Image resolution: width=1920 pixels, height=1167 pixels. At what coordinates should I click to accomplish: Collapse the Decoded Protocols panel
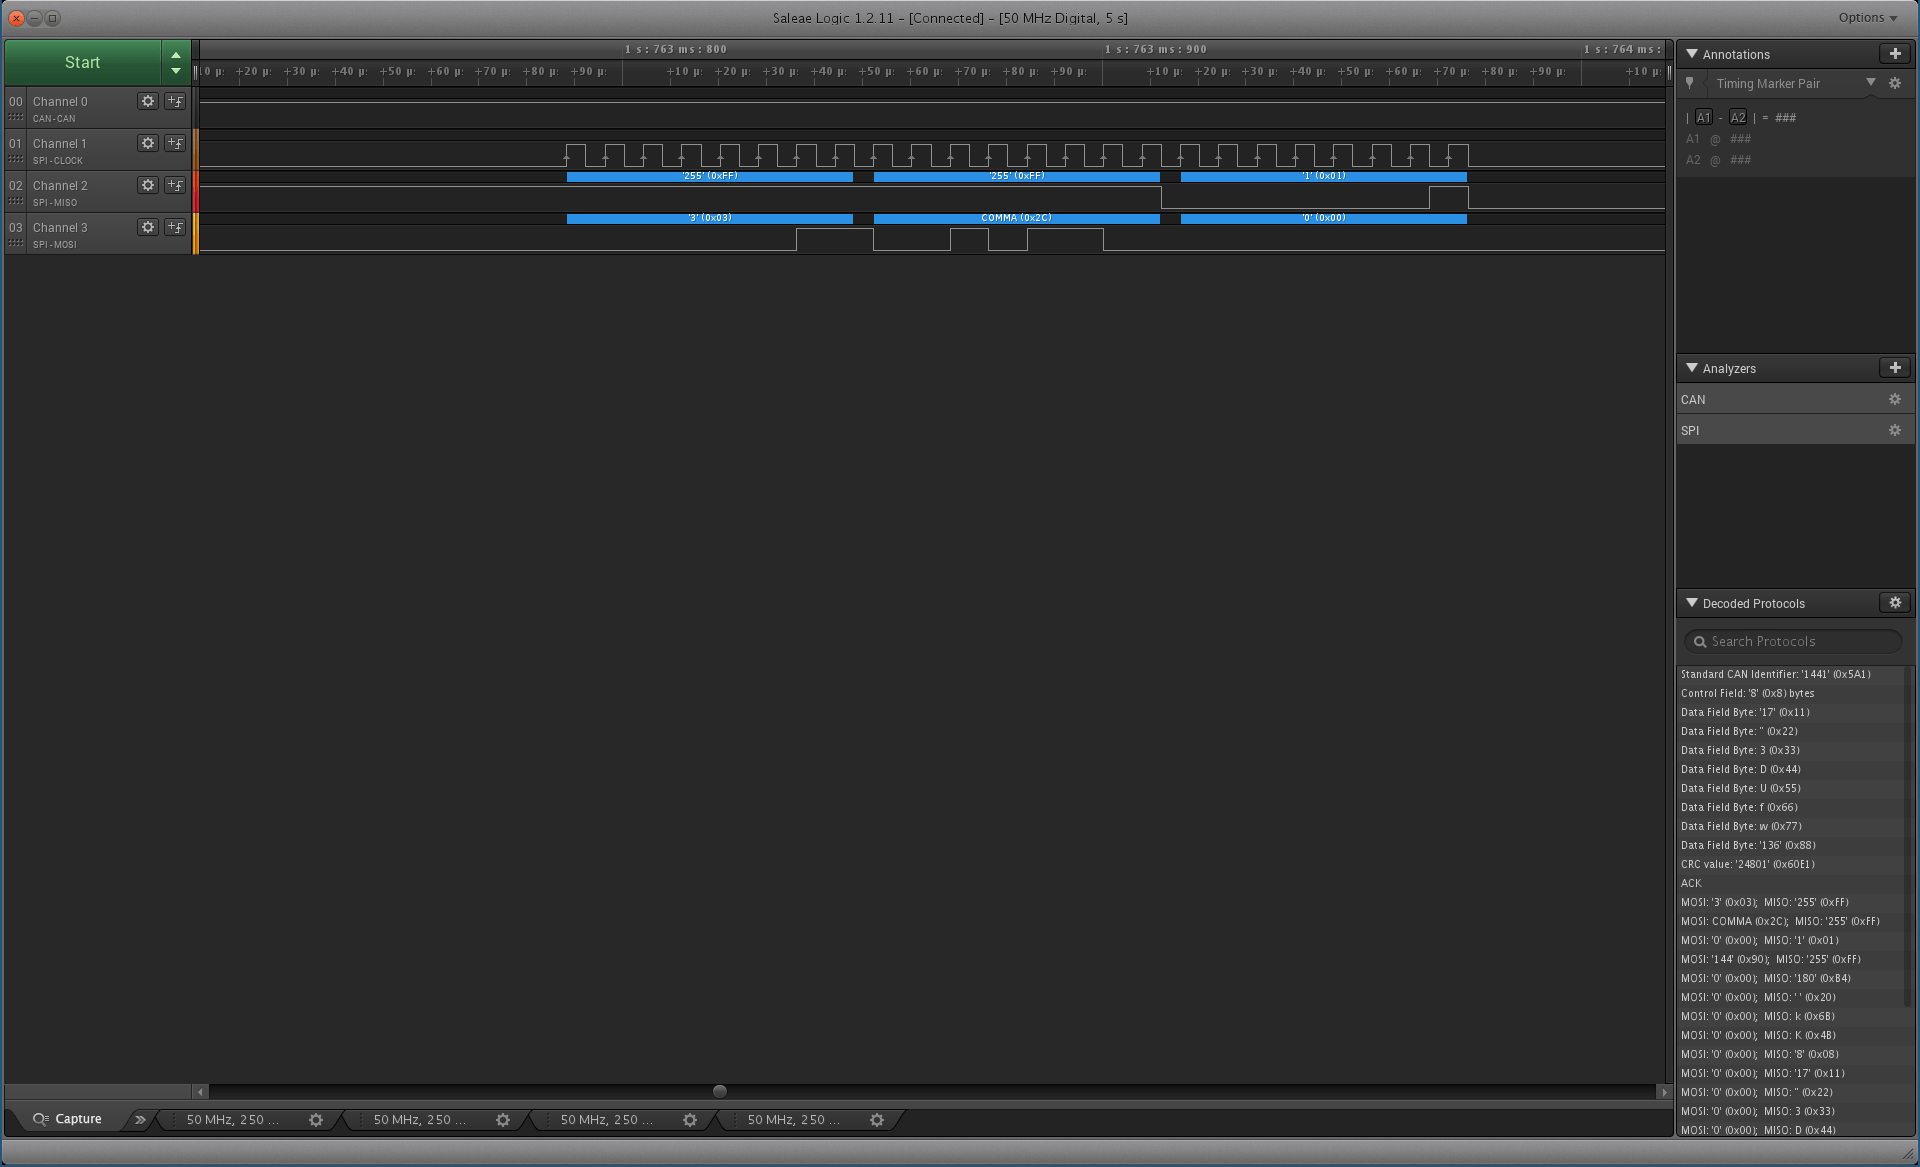coord(1692,603)
